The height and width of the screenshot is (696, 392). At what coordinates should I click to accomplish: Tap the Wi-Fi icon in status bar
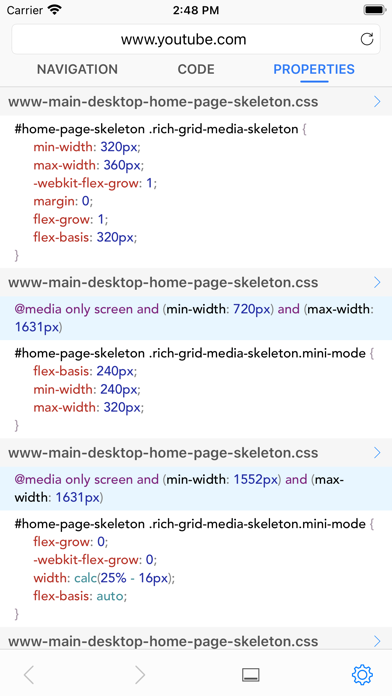[x=55, y=10]
